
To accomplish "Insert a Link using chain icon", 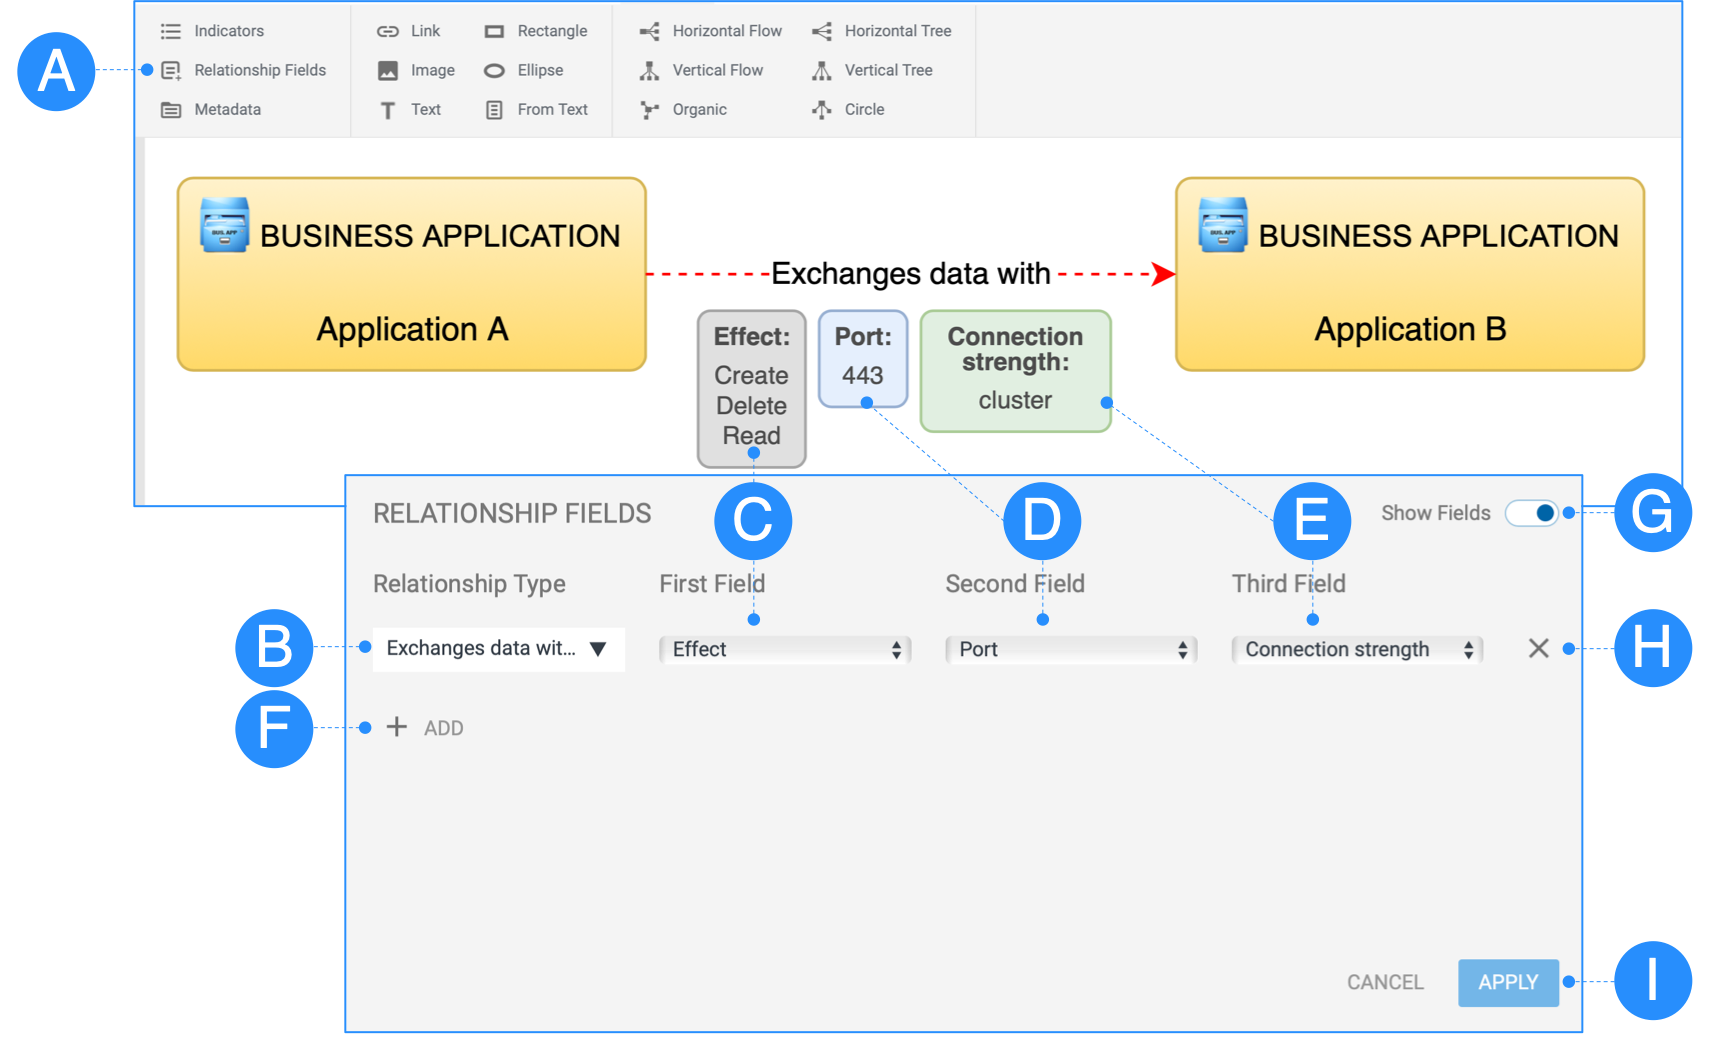I will pyautogui.click(x=388, y=31).
